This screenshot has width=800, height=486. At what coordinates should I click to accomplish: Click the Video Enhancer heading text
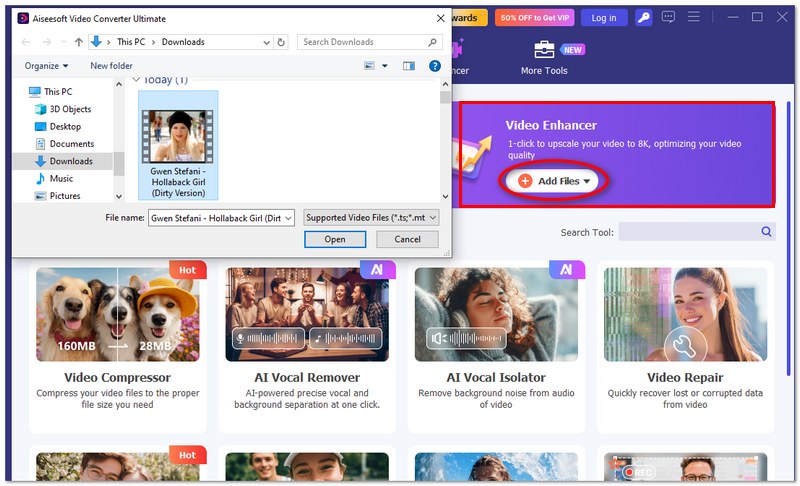pos(551,125)
